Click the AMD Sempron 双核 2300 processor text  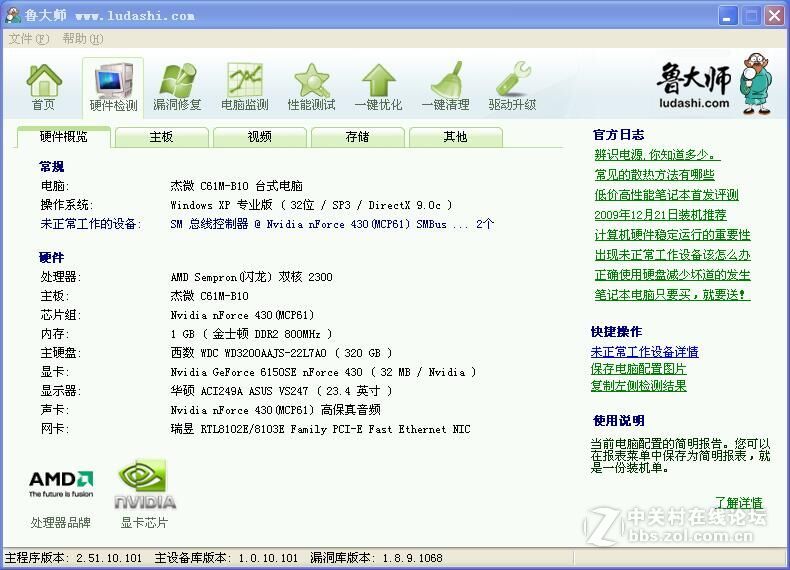click(251, 277)
